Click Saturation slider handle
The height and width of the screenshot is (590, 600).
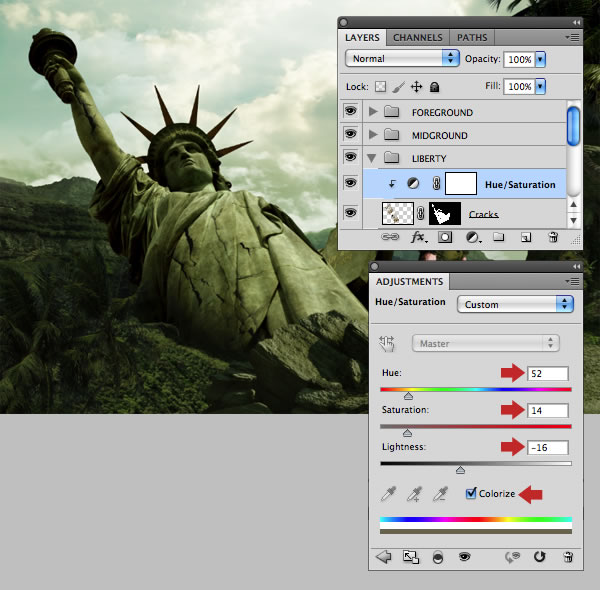pos(408,433)
